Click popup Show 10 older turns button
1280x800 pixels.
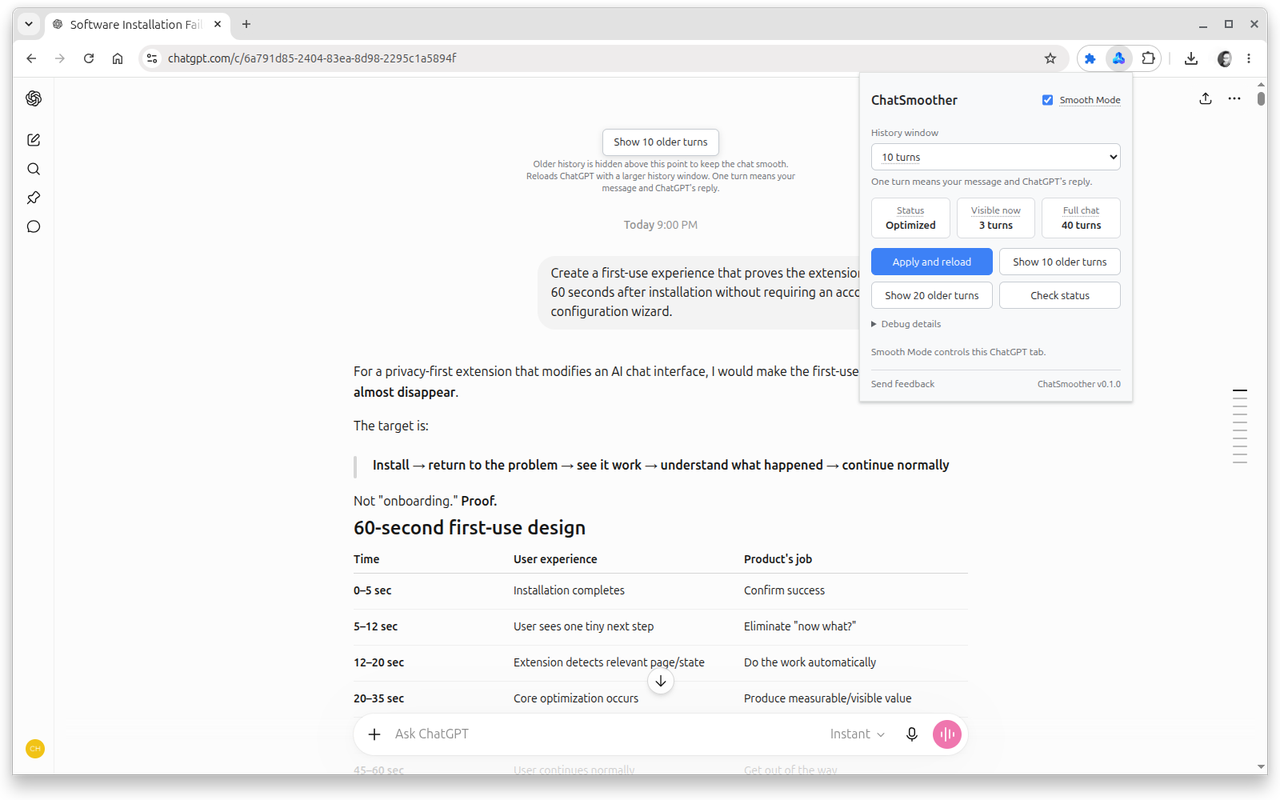click(x=1059, y=262)
